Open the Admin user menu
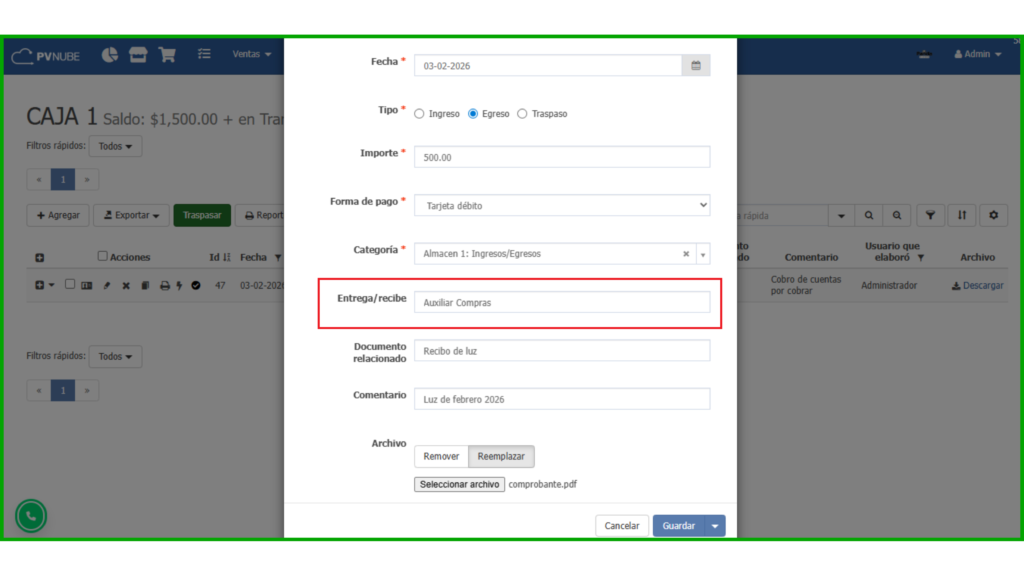This screenshot has height=576, width=1024. click(x=977, y=54)
